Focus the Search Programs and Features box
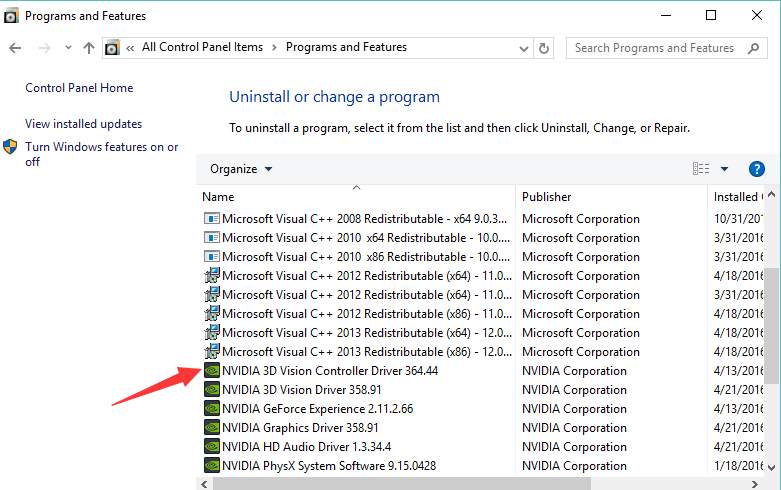 point(666,48)
